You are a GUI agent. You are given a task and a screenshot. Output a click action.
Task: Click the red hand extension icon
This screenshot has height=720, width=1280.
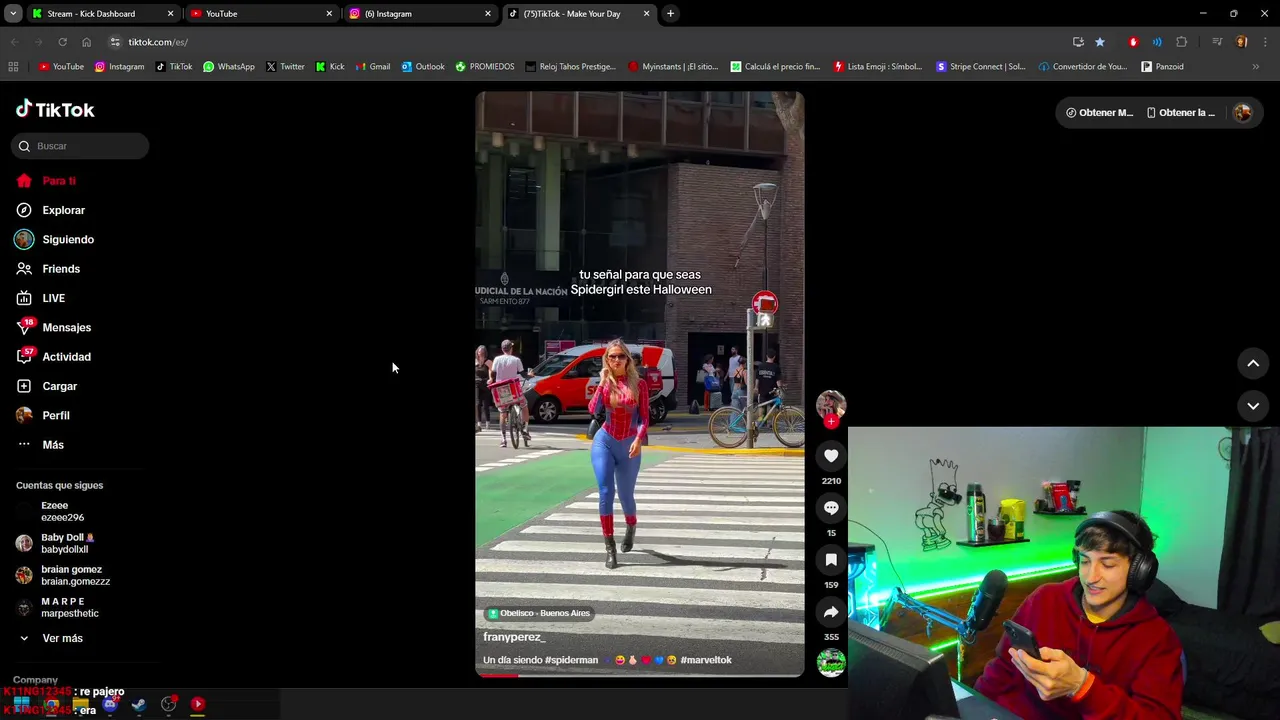point(1133,42)
